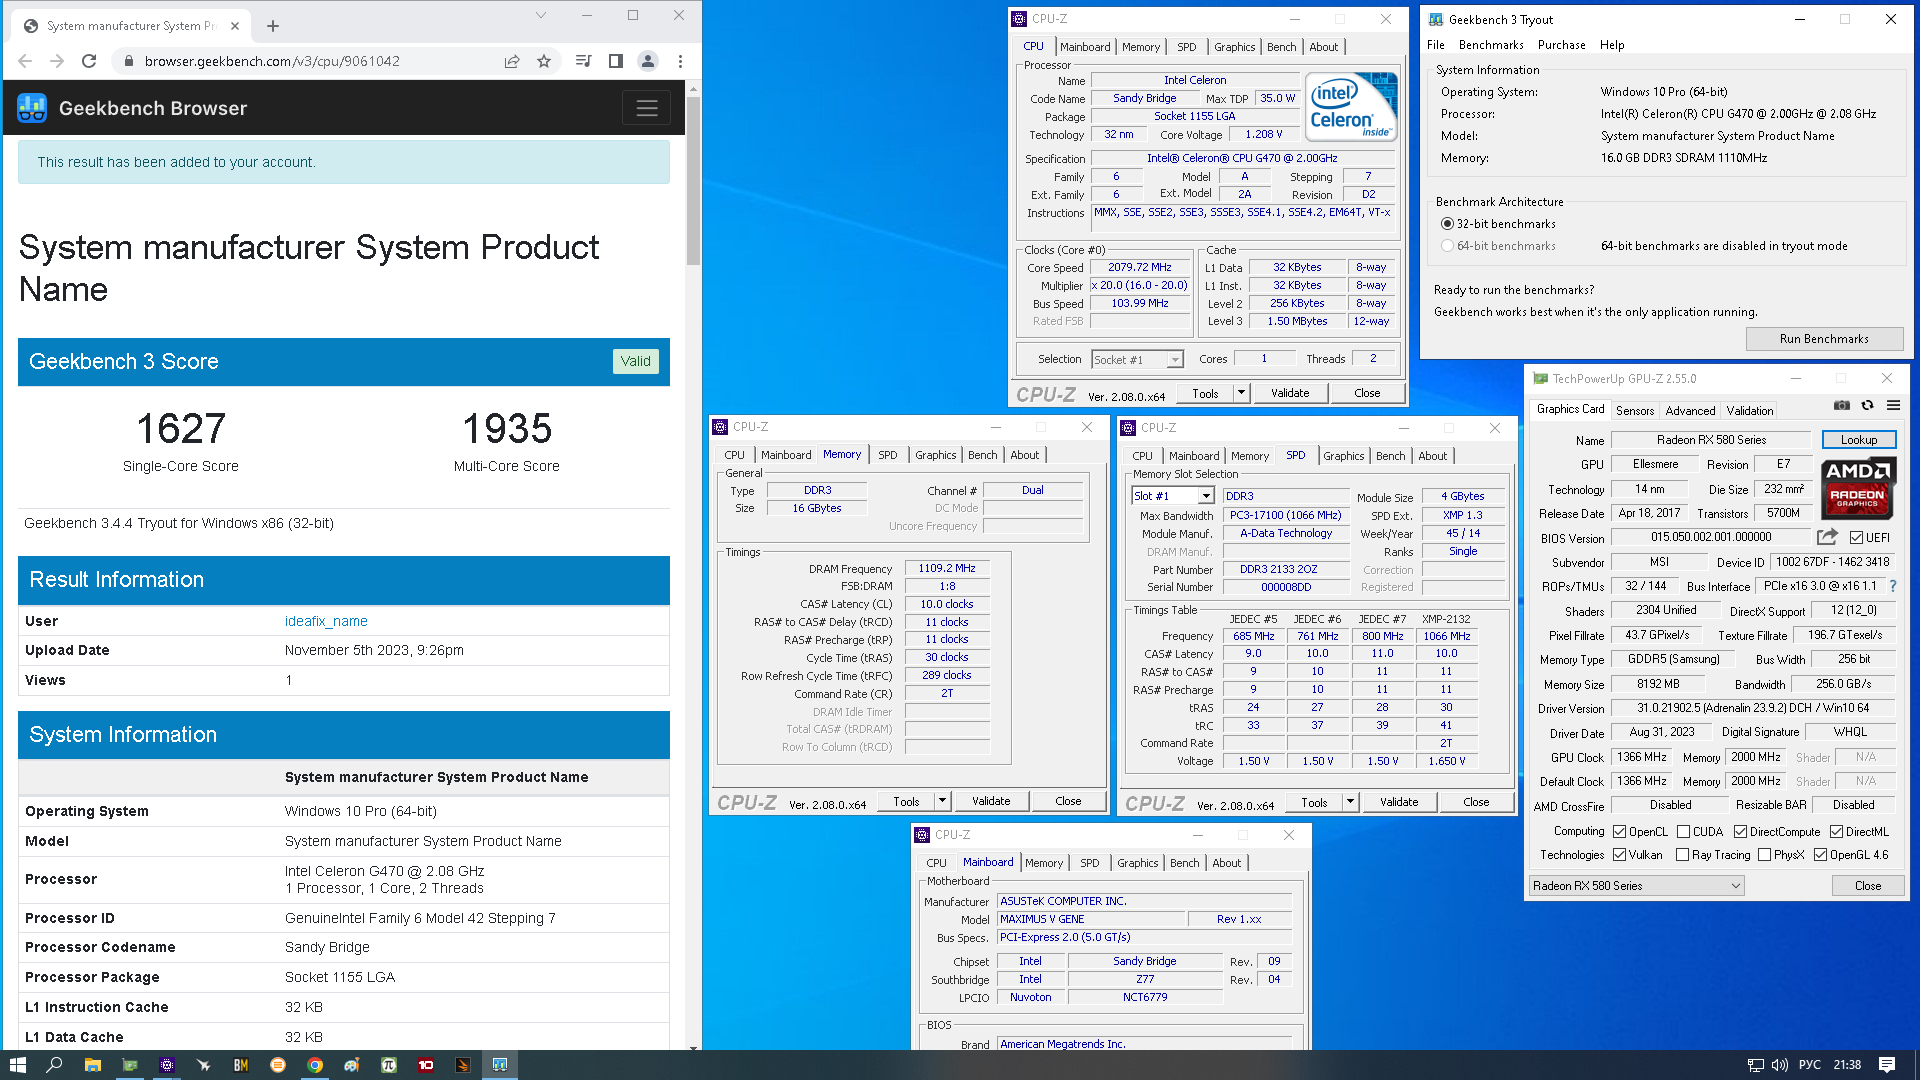Go back in Chrome
The height and width of the screenshot is (1080, 1920).
[x=25, y=61]
